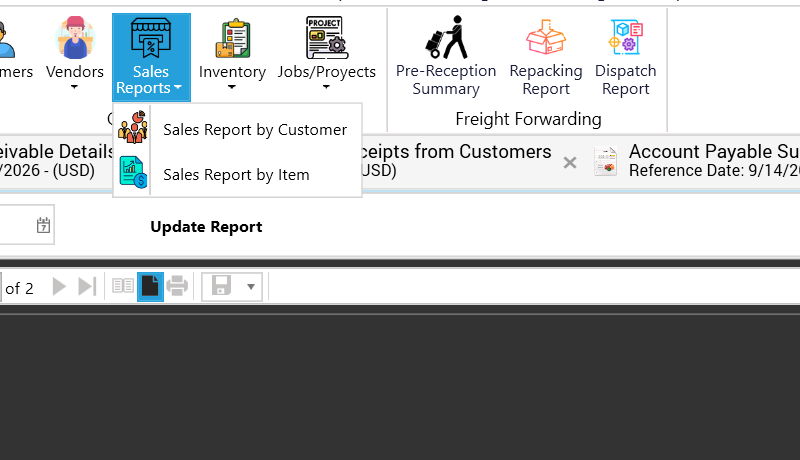This screenshot has width=800, height=460.
Task: Click the Sales Reports storefront icon
Action: click(x=151, y=37)
